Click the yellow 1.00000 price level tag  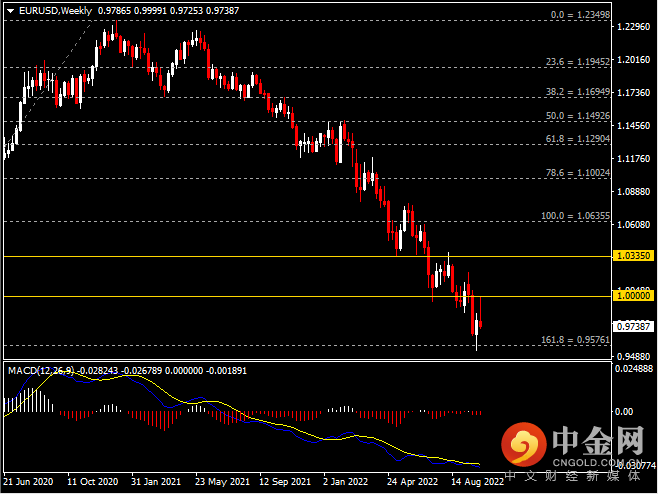coord(634,296)
